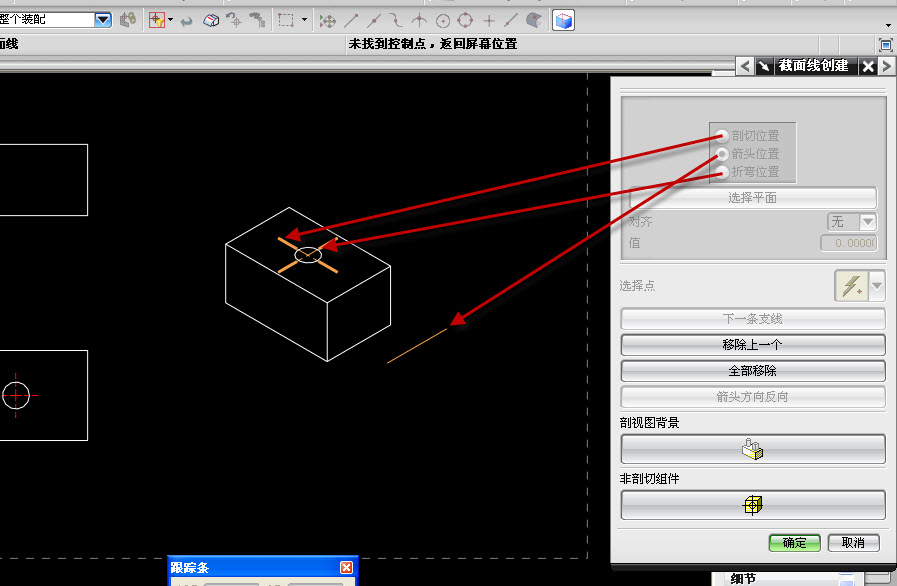Click the 截面线创建 panel title
The height and width of the screenshot is (586, 897).
pos(813,66)
